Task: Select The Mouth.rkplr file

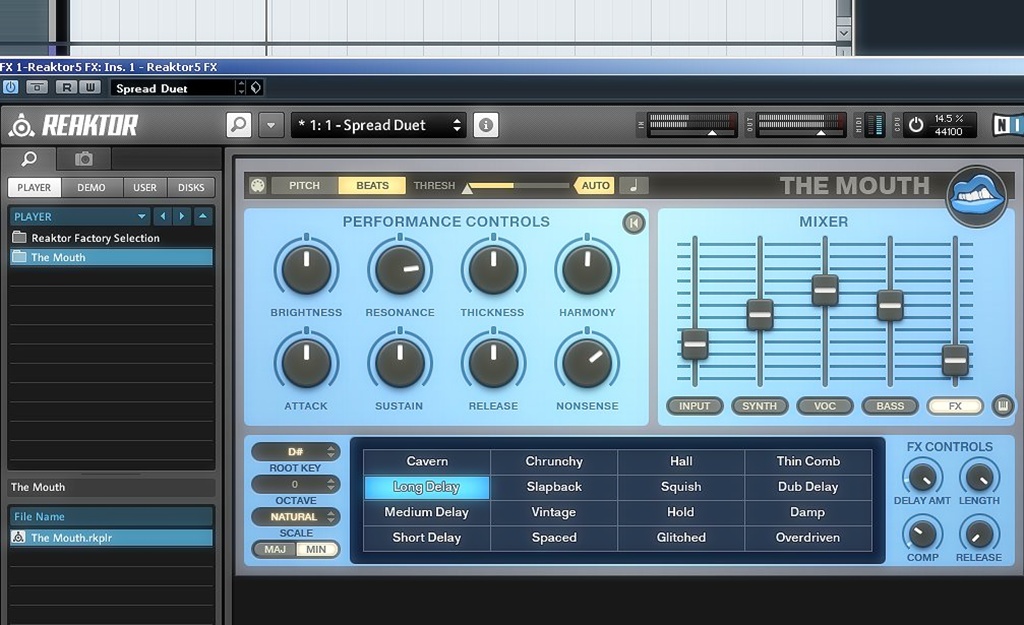Action: click(111, 537)
